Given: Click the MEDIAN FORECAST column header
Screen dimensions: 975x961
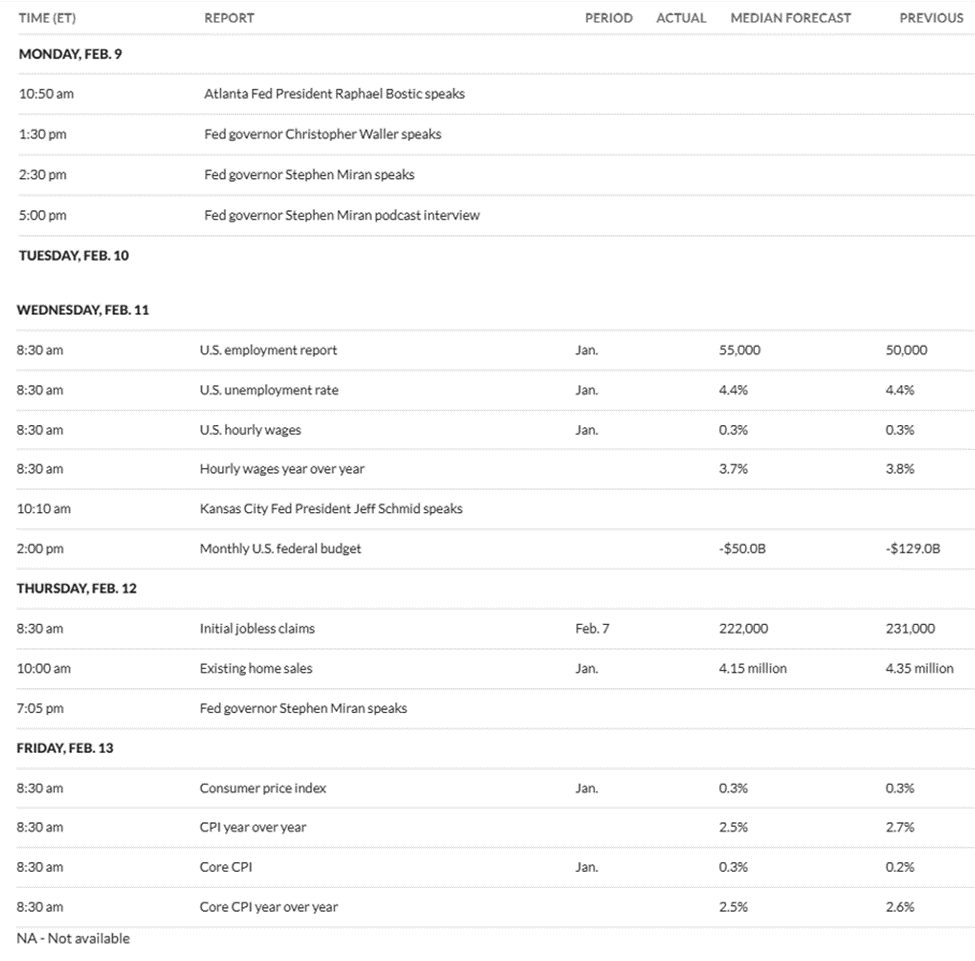Looking at the screenshot, I should pyautogui.click(x=790, y=18).
